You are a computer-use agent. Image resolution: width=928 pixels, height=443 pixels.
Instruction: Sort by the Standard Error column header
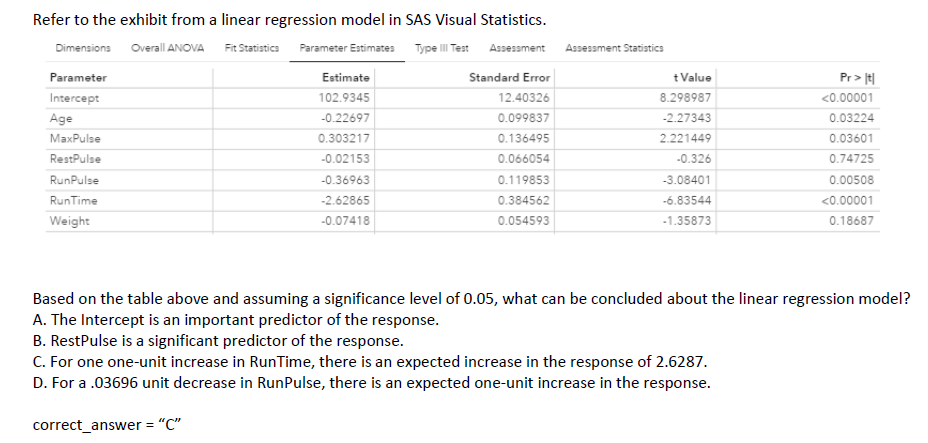pos(517,78)
